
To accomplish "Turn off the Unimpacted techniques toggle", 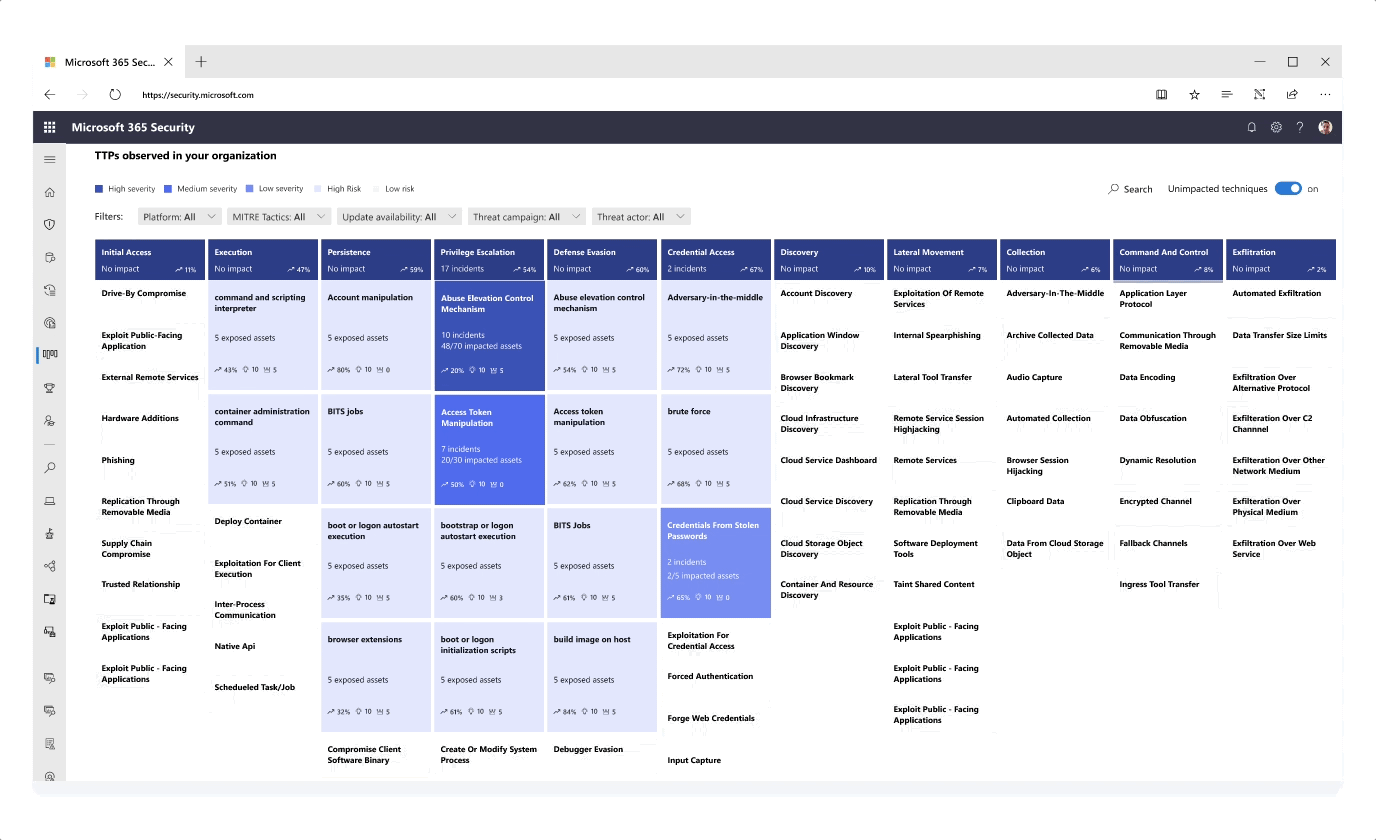I will pos(1288,188).
